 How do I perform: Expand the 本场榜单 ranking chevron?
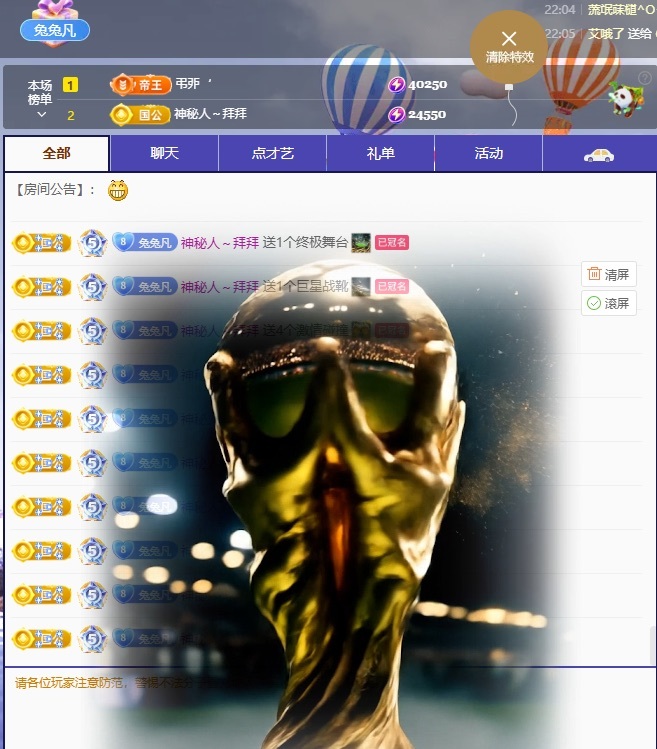click(42, 115)
